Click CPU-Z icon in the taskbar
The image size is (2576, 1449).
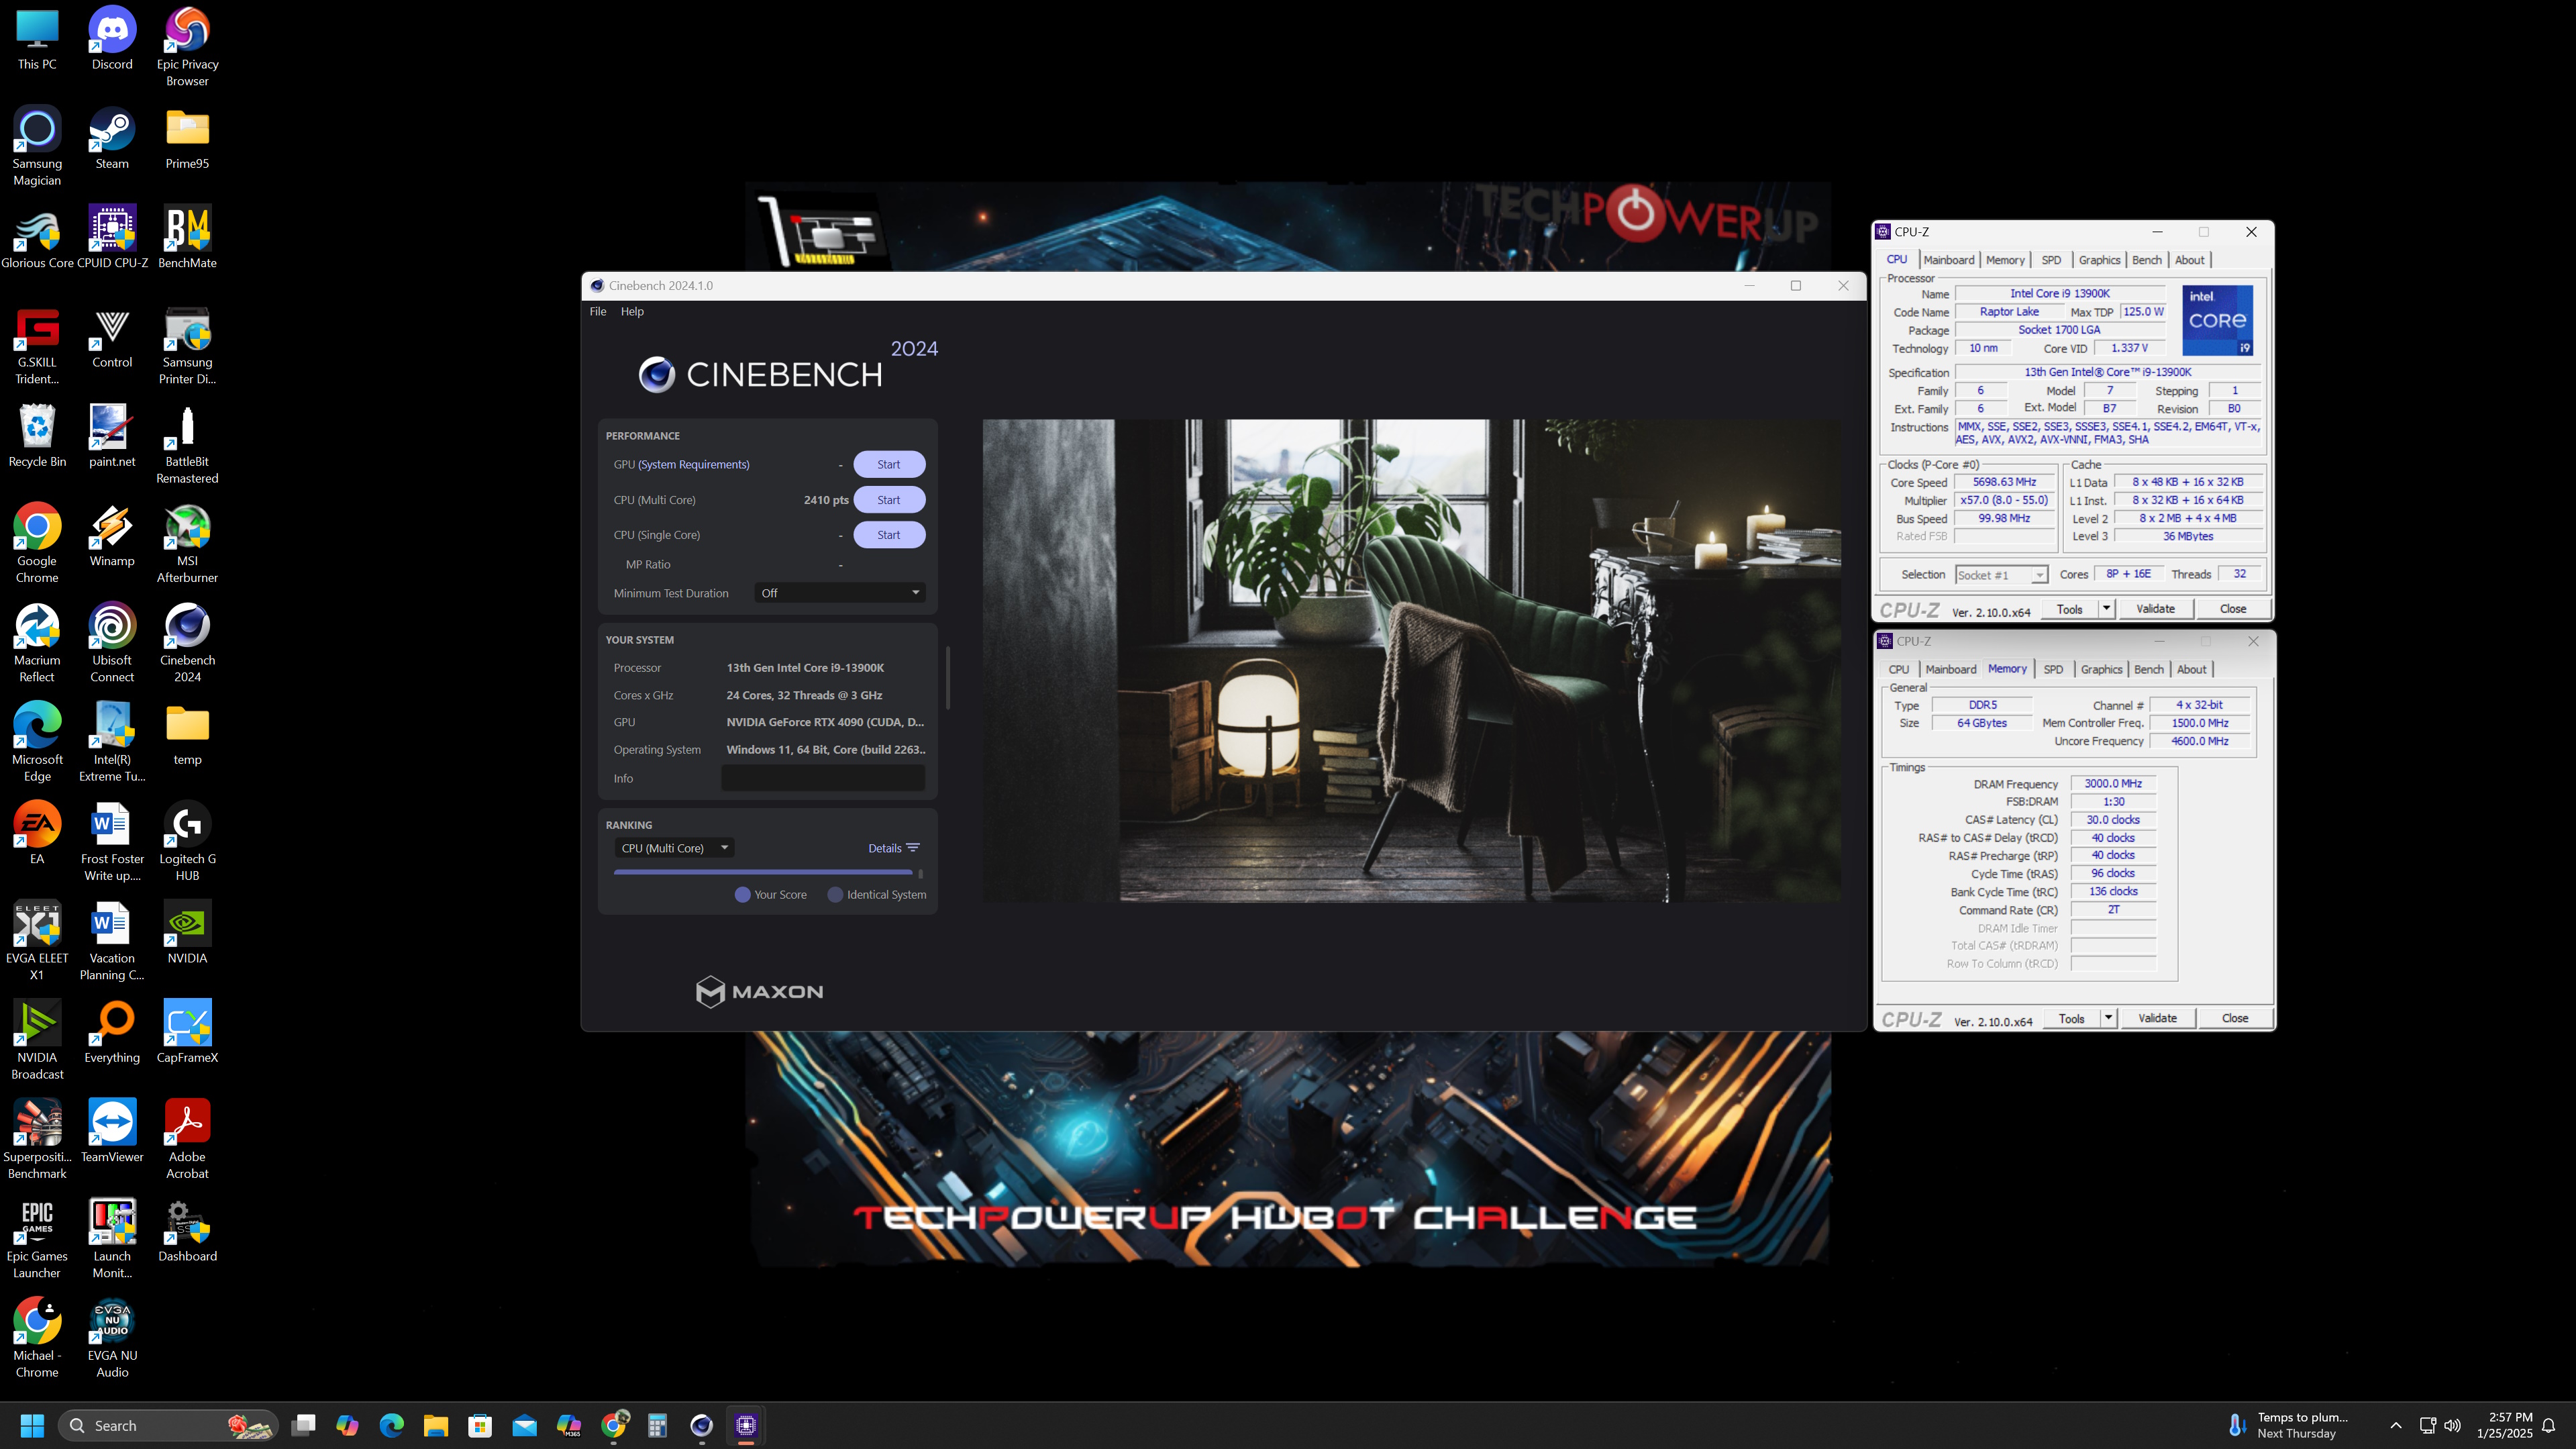coord(746,1425)
